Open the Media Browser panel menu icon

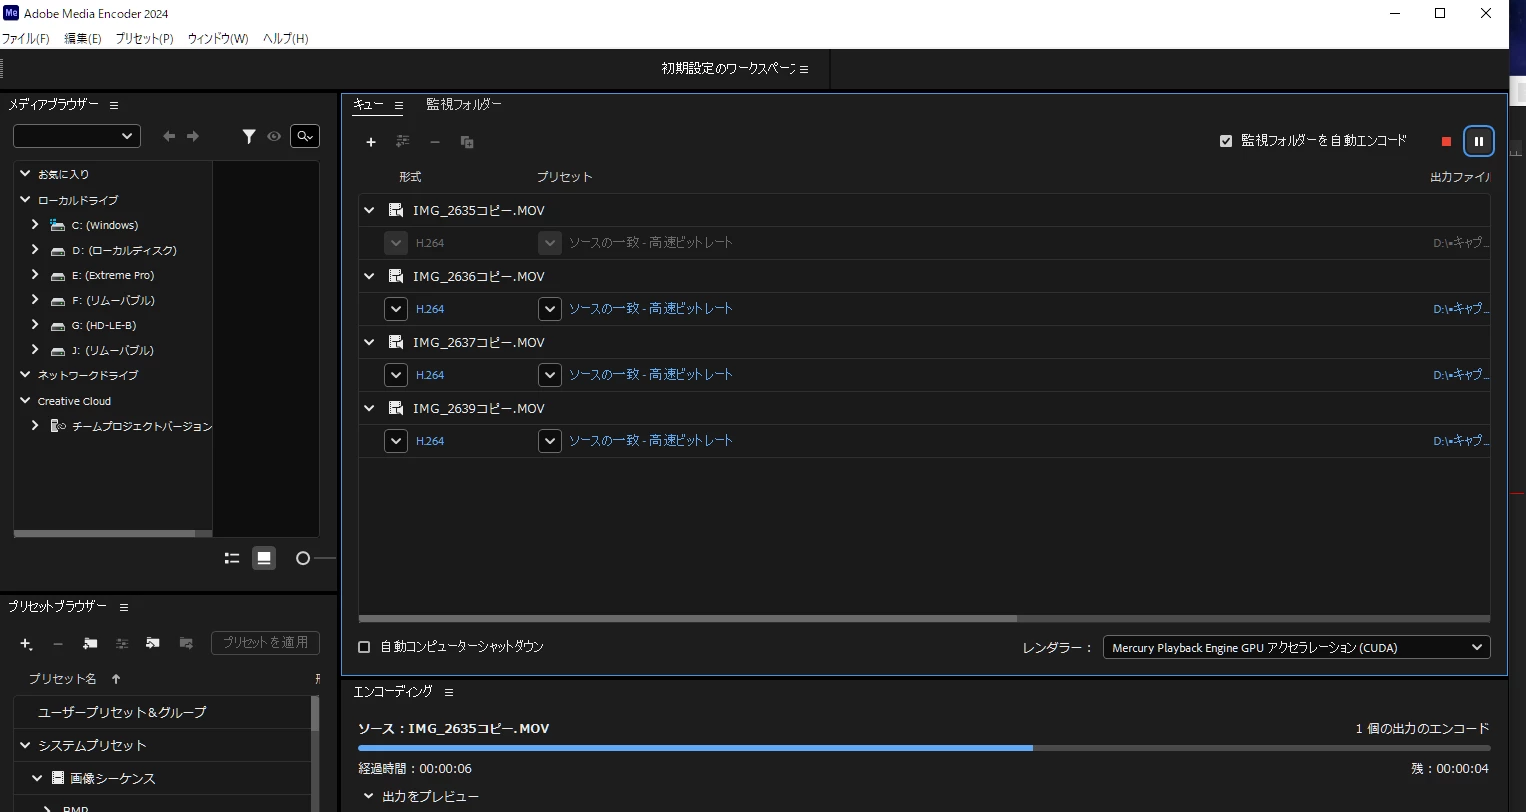coord(114,105)
